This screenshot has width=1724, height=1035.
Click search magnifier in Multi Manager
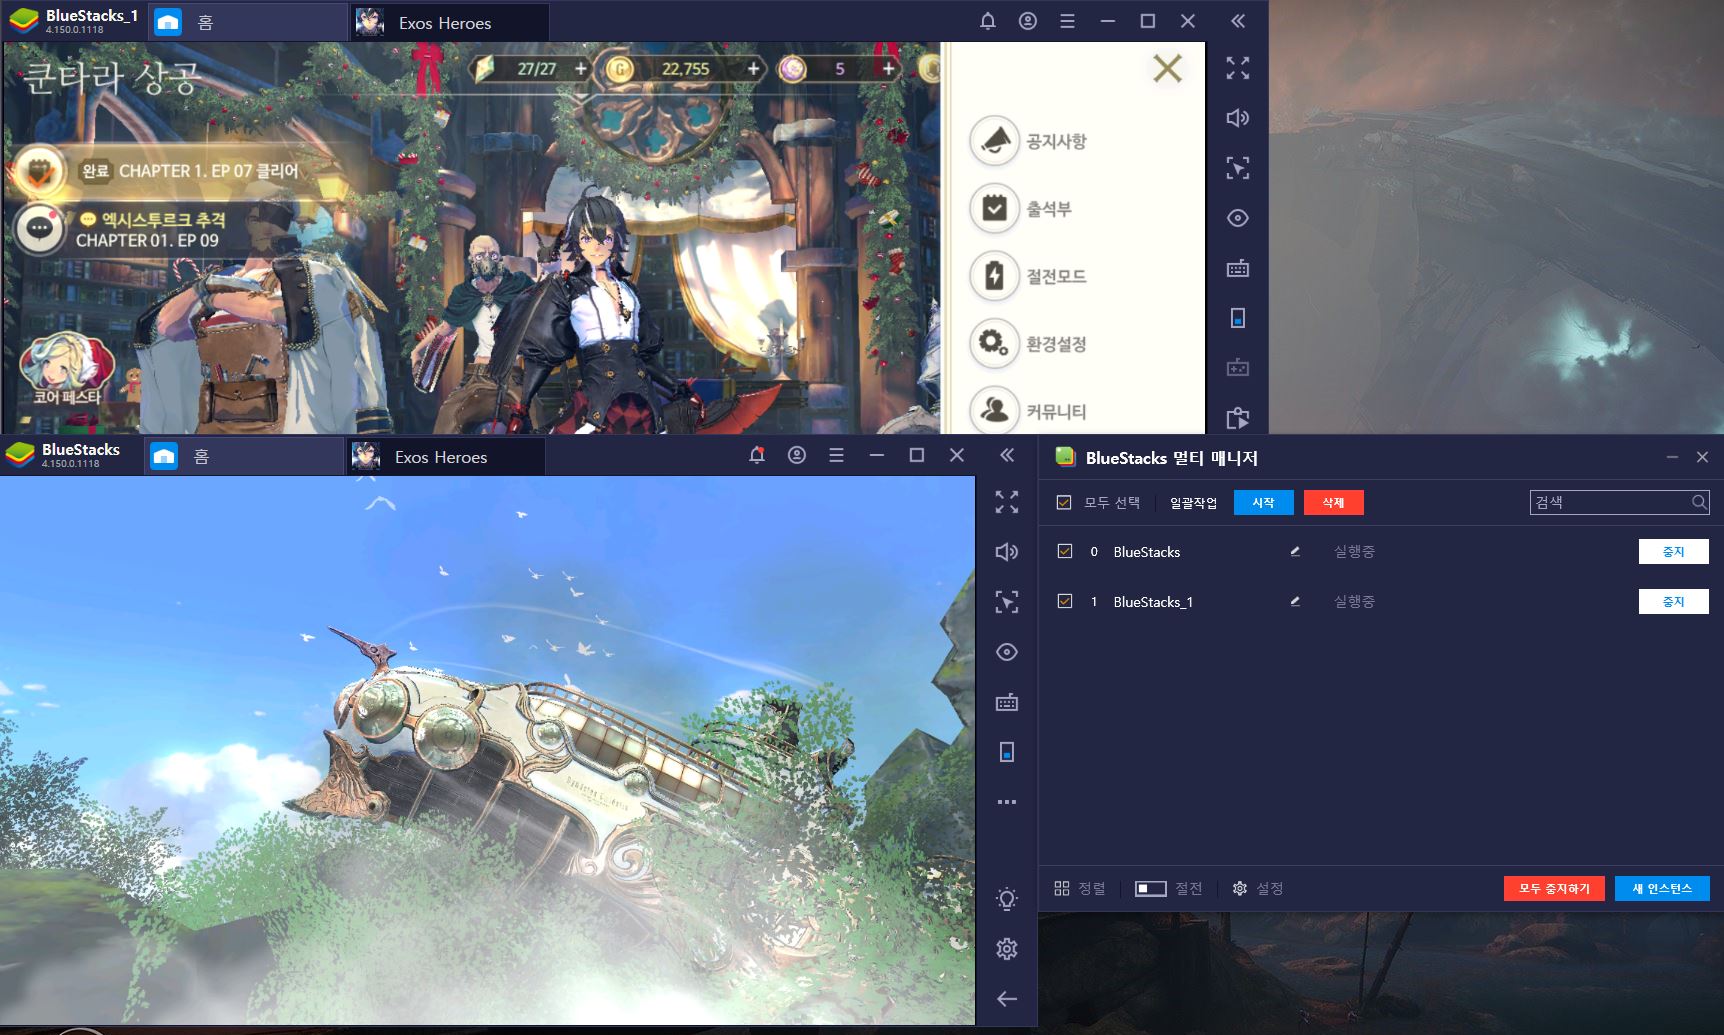tap(1699, 502)
